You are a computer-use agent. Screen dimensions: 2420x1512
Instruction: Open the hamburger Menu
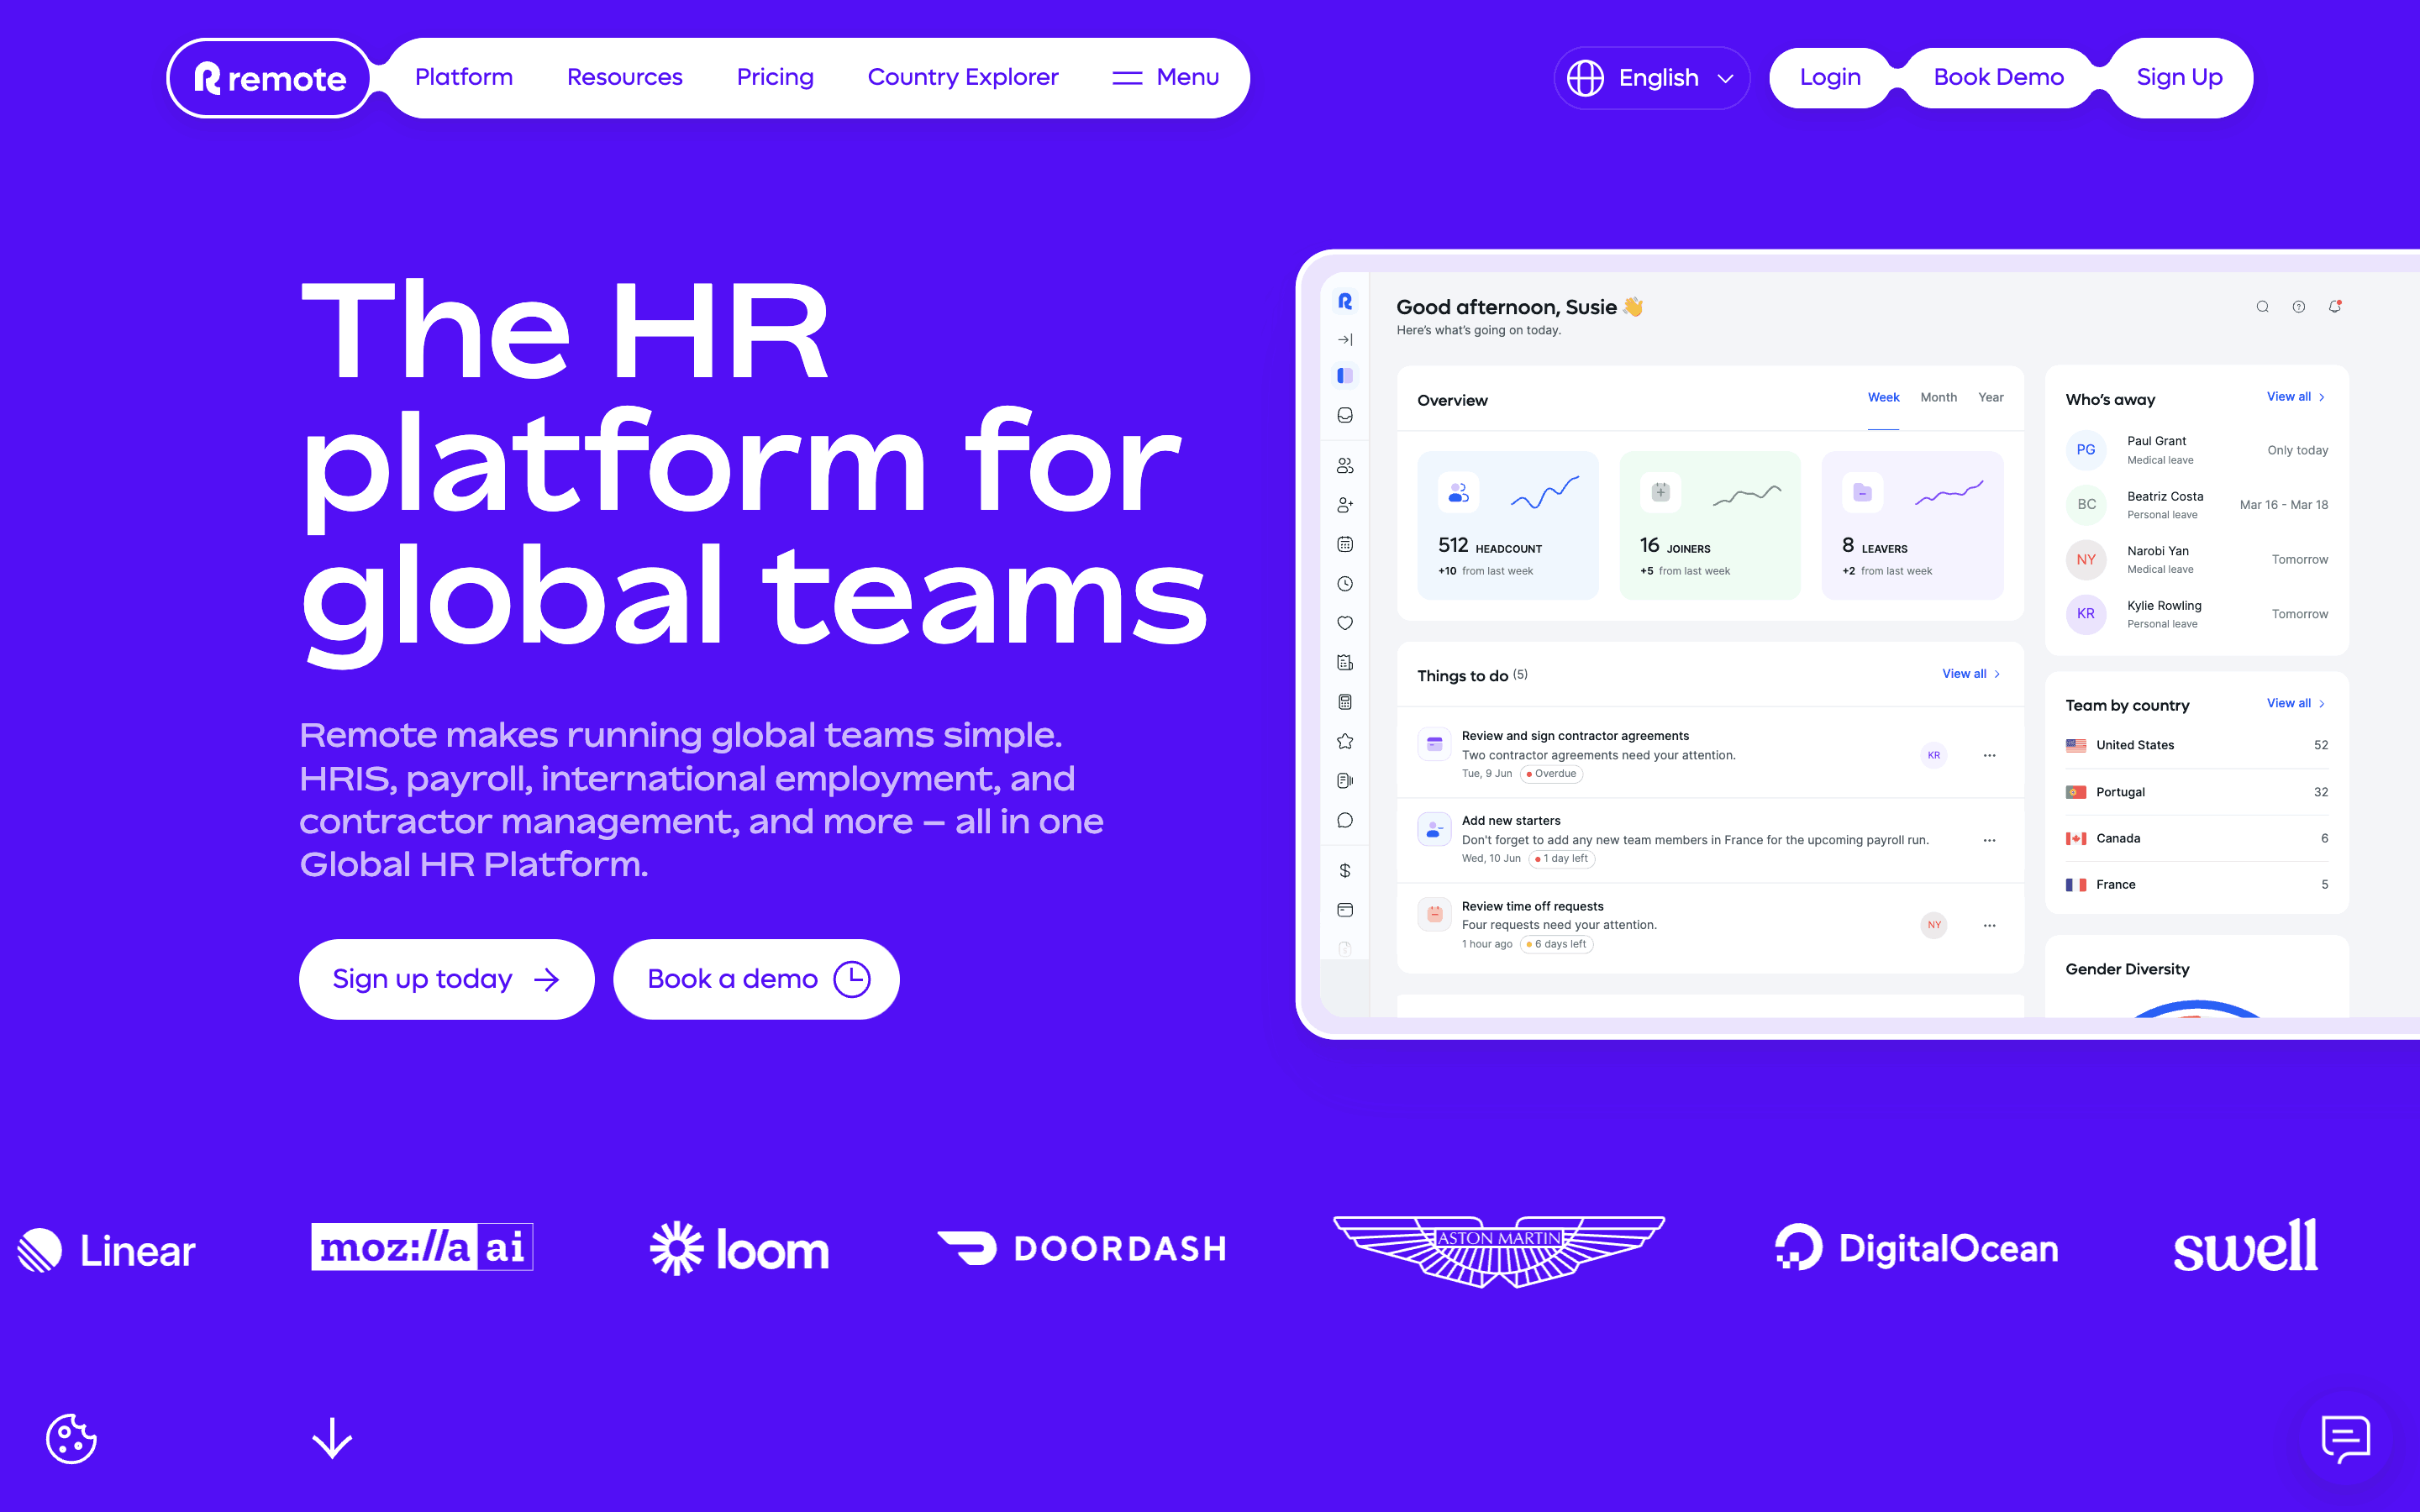point(1166,78)
